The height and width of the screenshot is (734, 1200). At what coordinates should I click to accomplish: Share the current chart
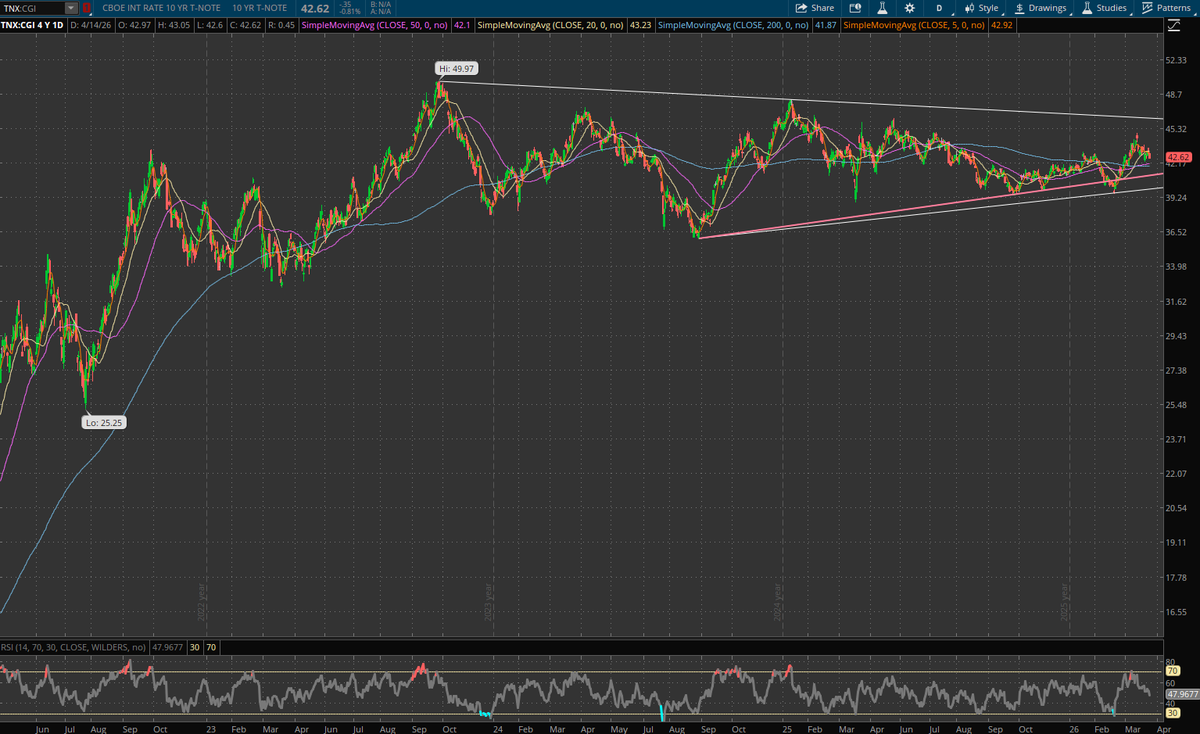(x=815, y=8)
